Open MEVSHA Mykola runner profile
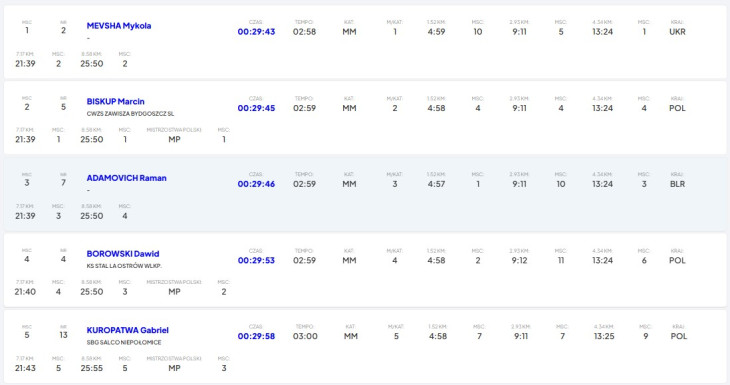The height and width of the screenshot is (385, 730). coord(119,26)
